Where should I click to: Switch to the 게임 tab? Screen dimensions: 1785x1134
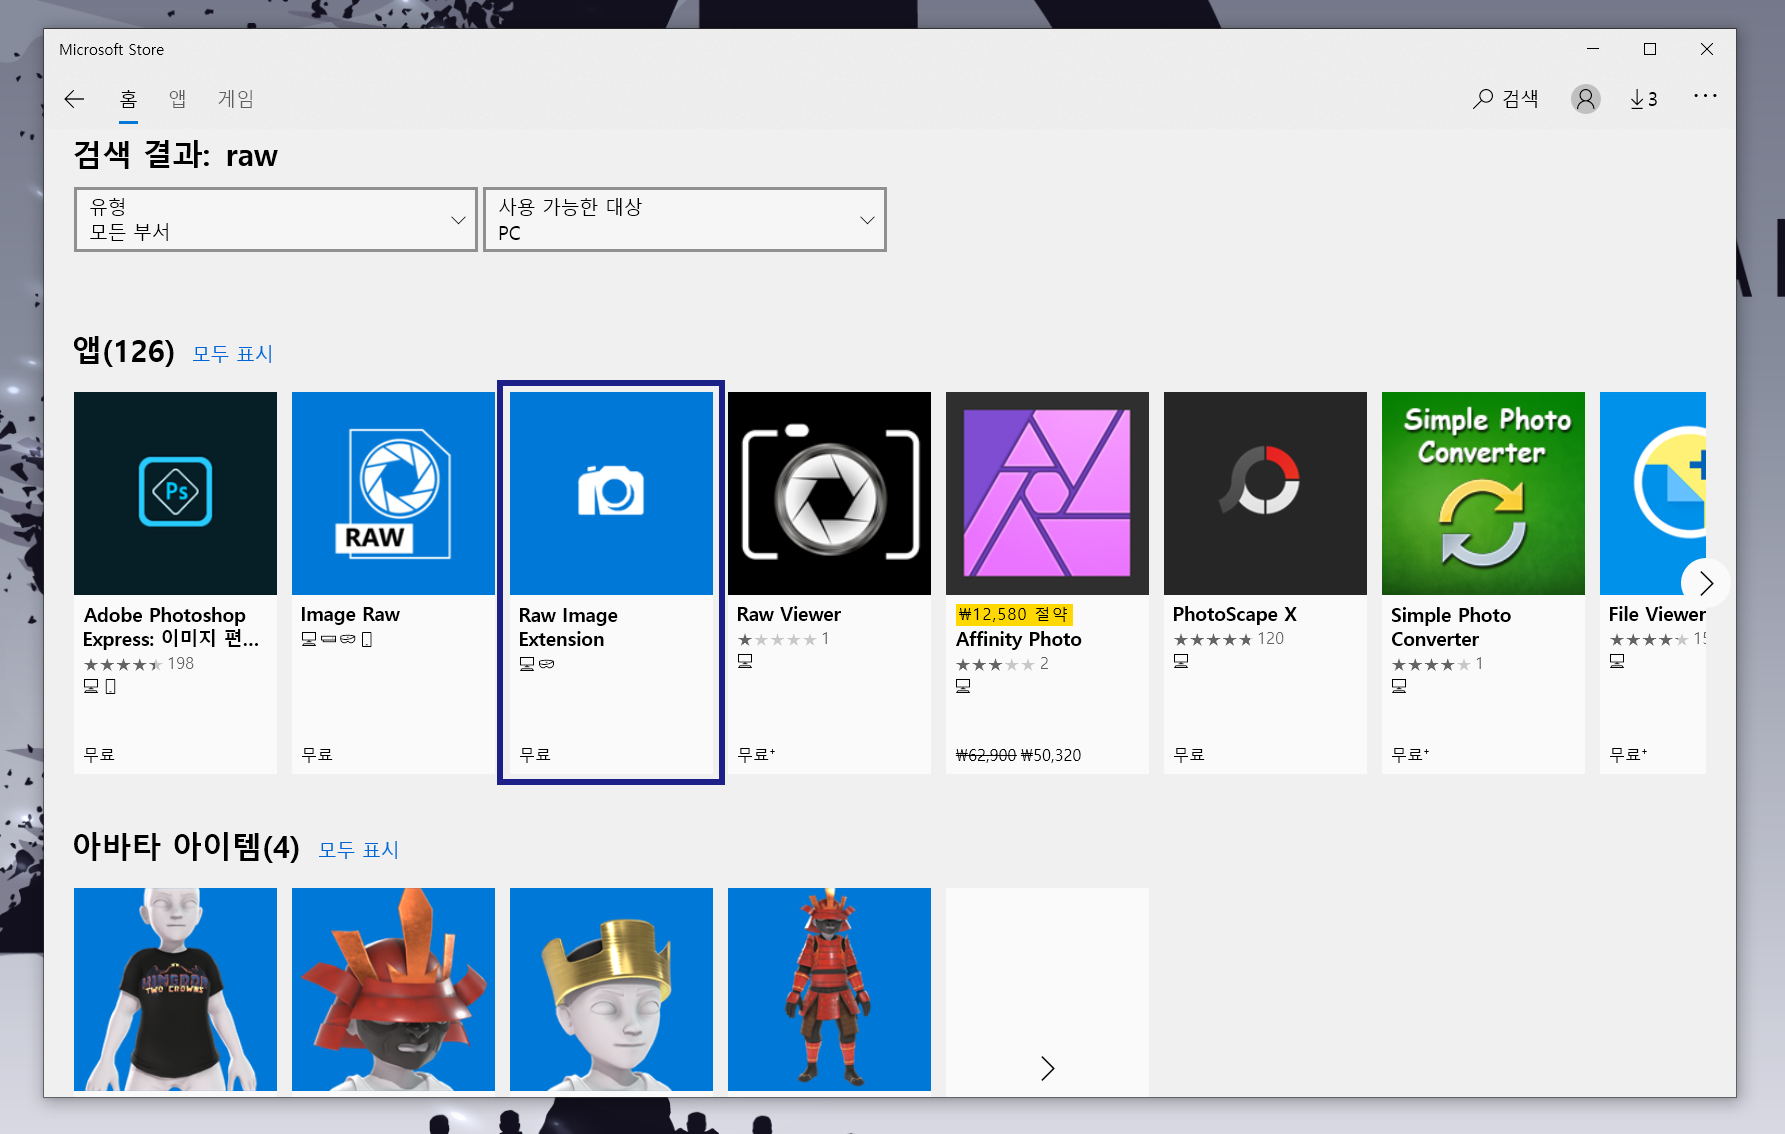[236, 99]
